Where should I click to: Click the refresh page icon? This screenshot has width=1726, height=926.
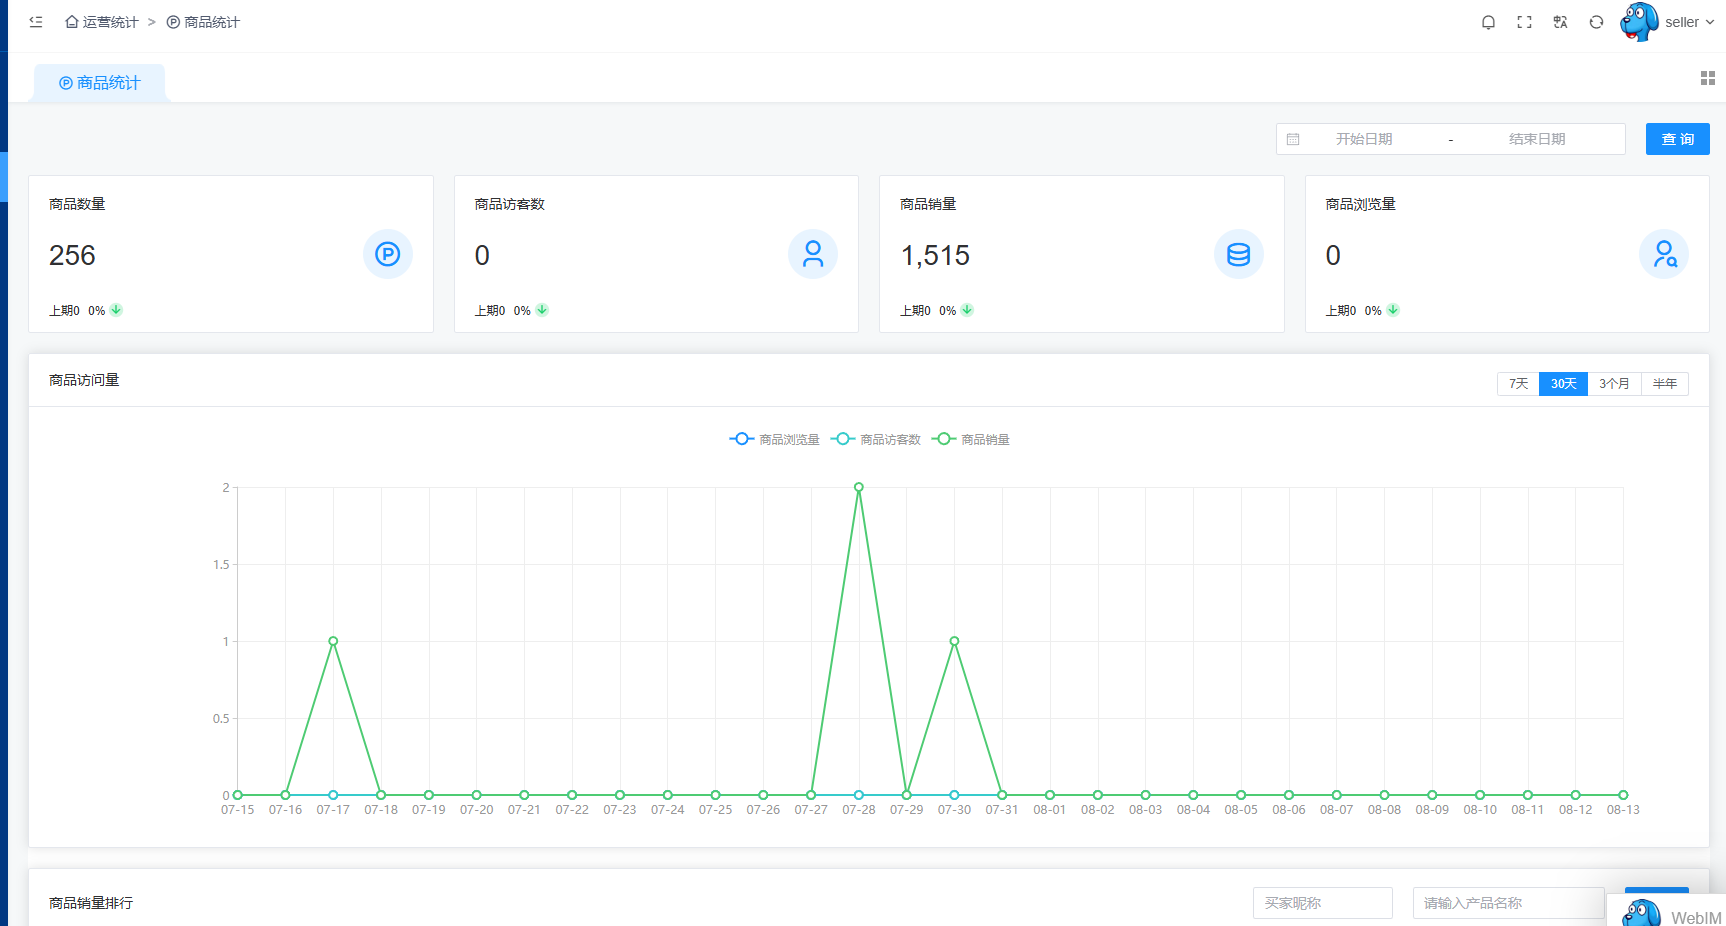1596,22
